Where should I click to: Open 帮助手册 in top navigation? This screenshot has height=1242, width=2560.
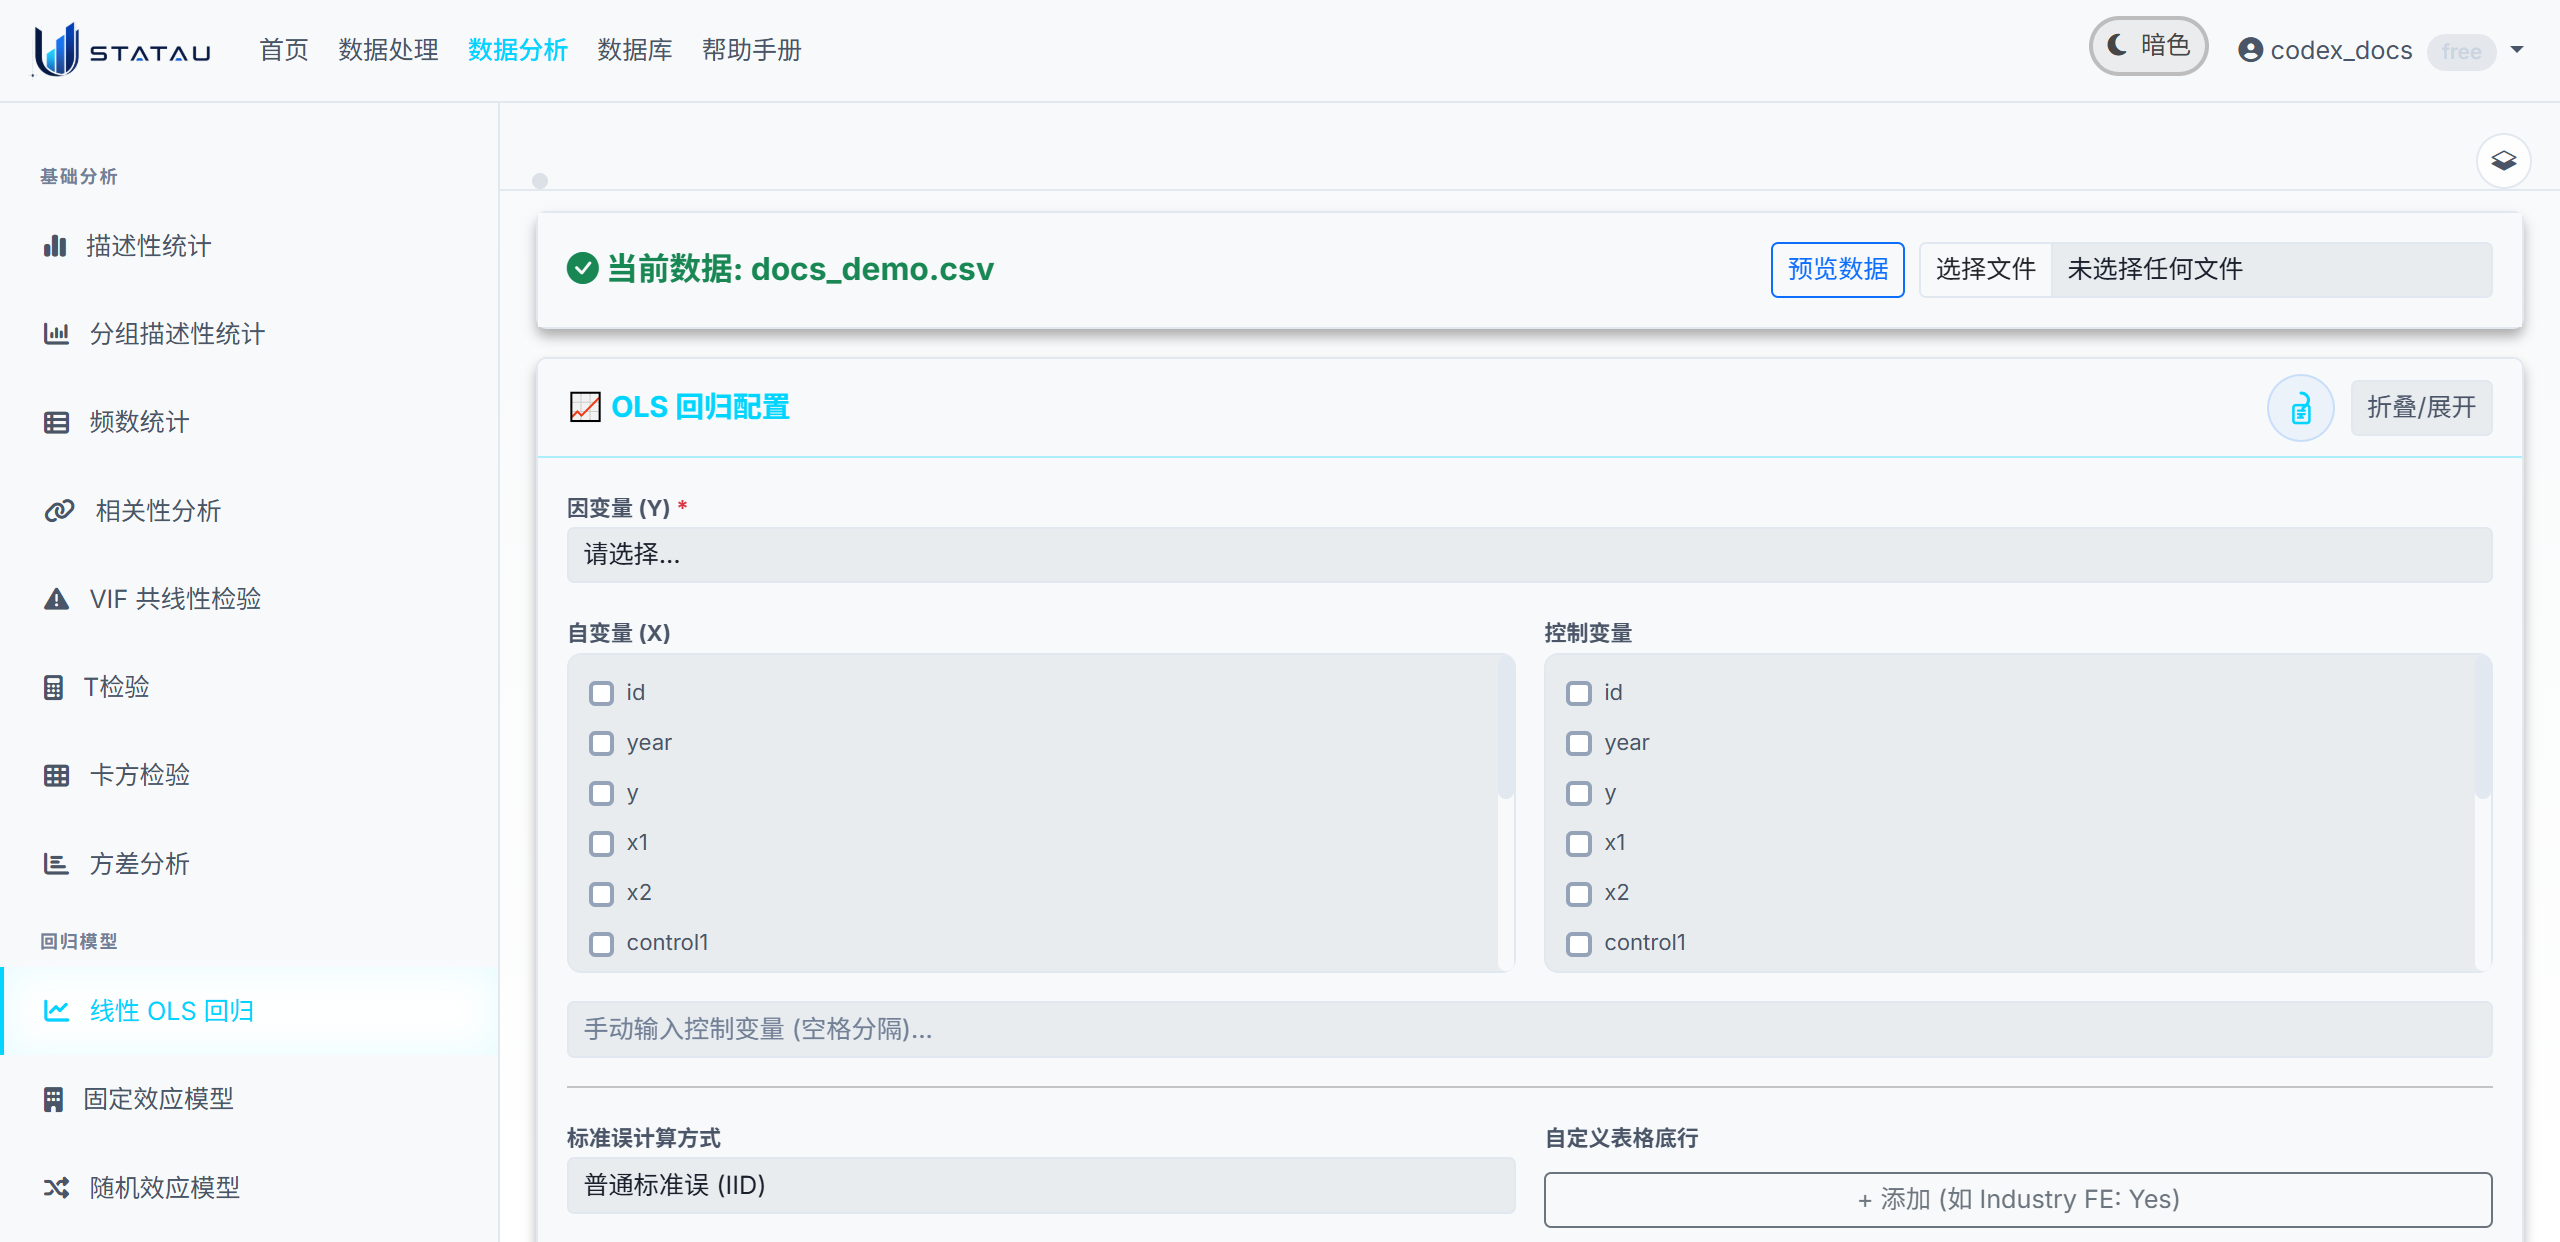coord(752,50)
